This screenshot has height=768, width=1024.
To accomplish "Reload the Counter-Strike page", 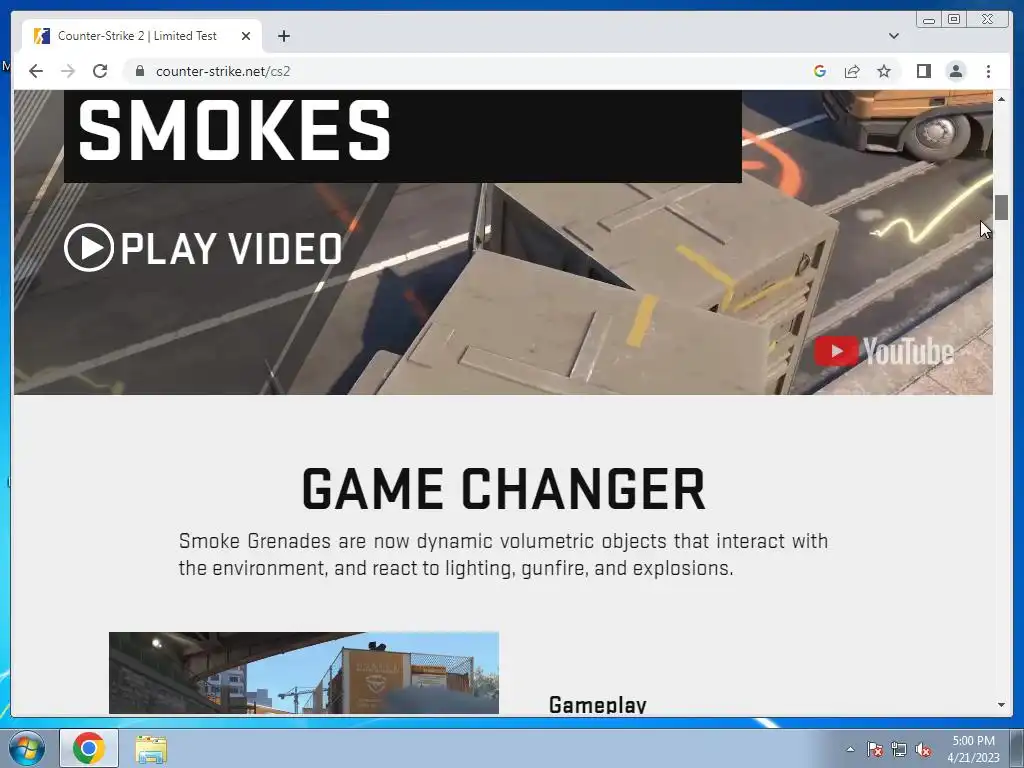I will 100,71.
